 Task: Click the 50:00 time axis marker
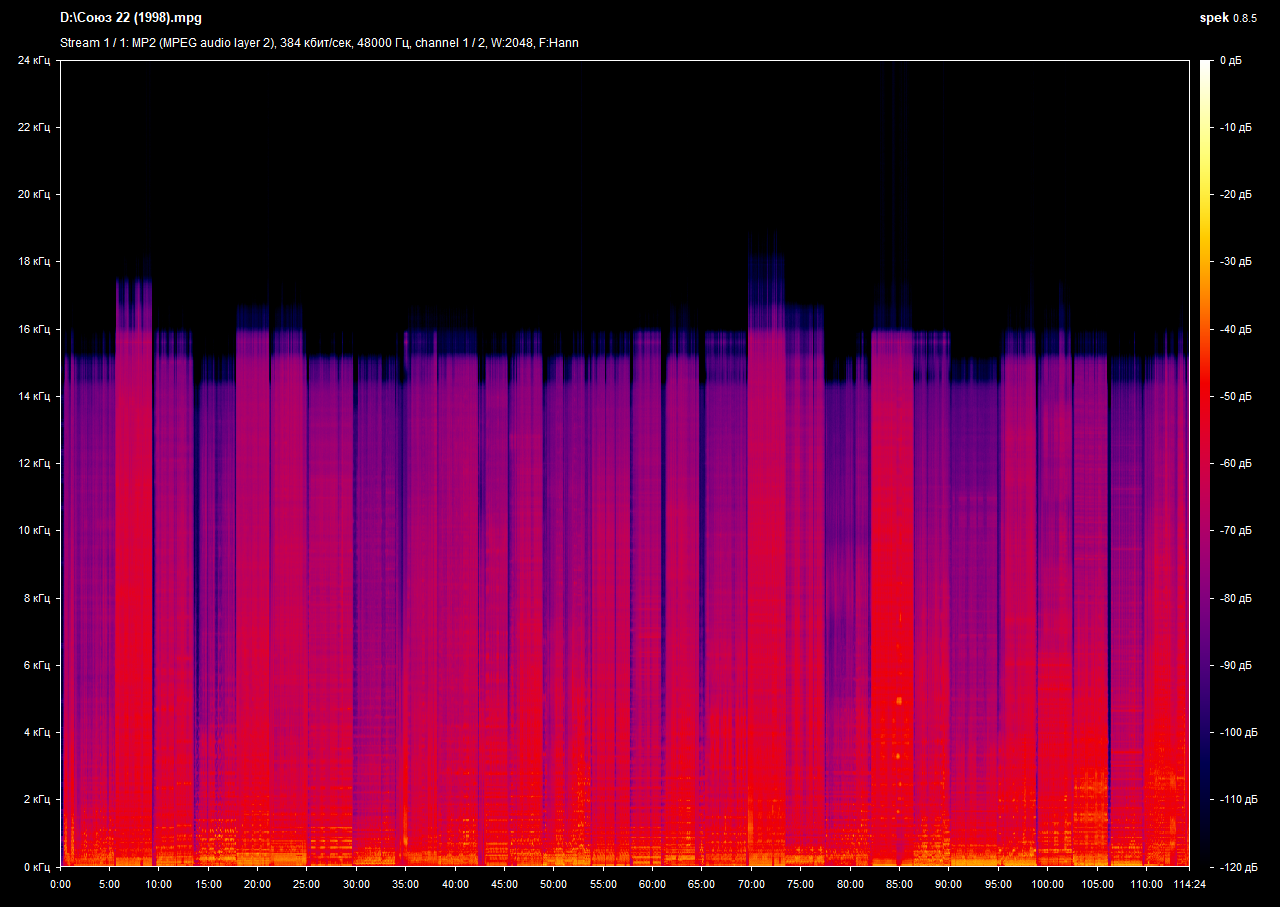click(553, 885)
